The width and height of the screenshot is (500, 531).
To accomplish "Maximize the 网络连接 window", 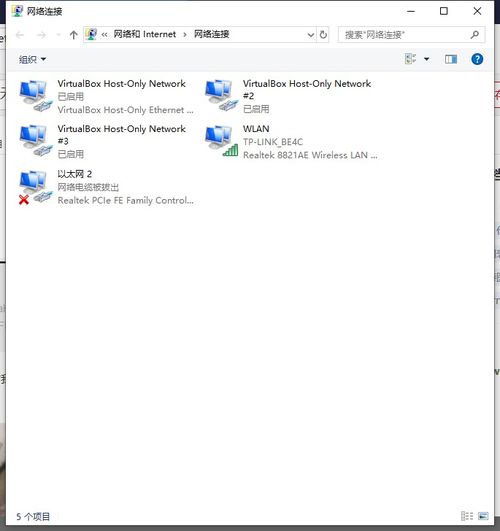I will (443, 11).
